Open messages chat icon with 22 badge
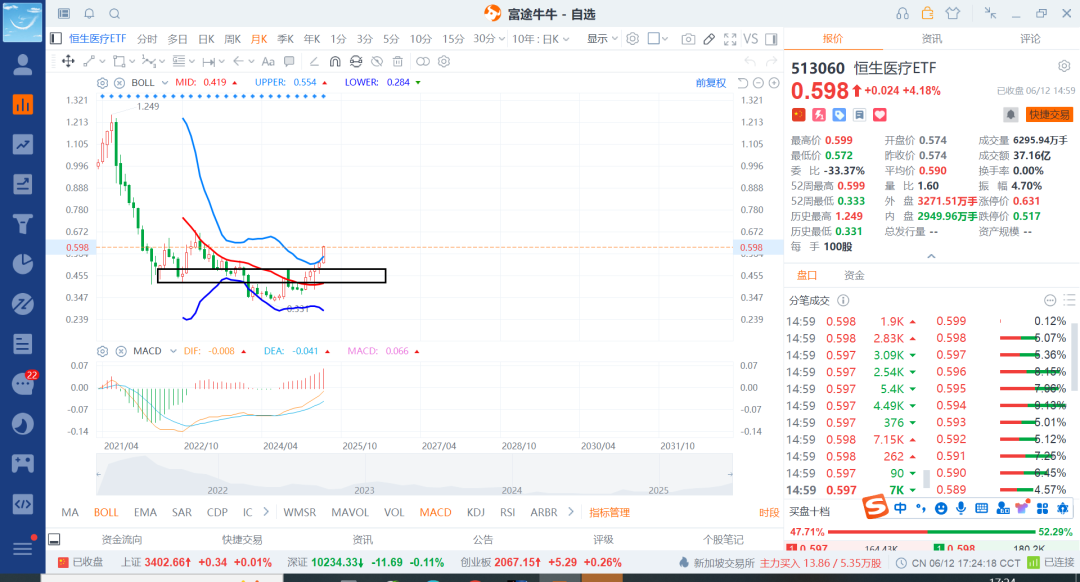 click(24, 382)
